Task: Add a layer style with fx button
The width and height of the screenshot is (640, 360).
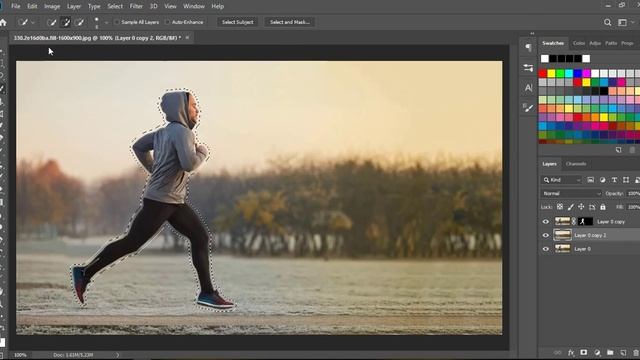Action: tap(571, 353)
